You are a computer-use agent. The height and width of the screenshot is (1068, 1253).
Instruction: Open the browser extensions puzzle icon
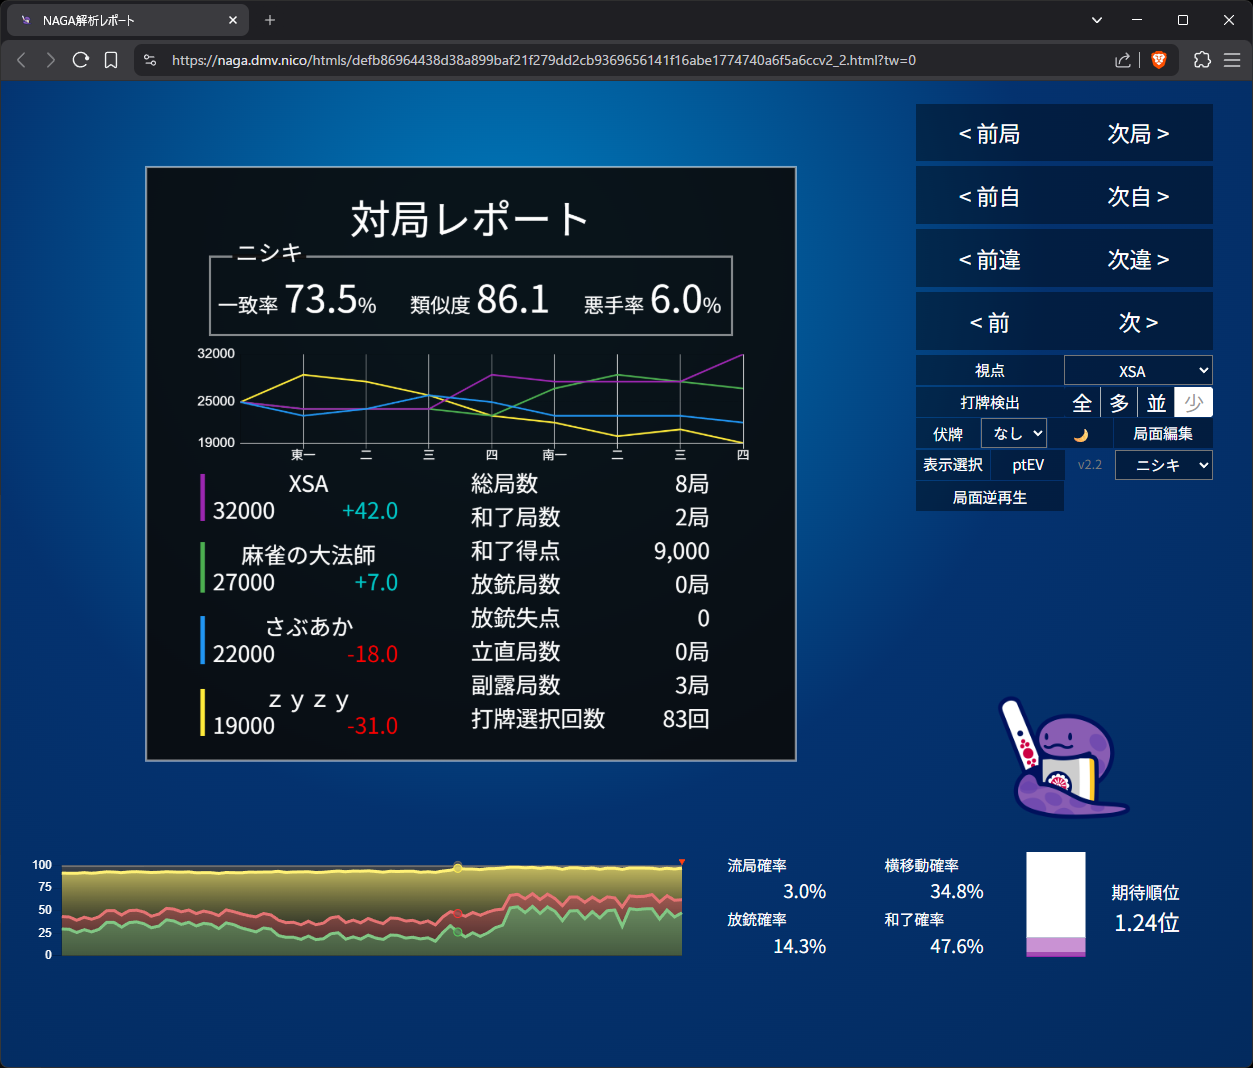[1202, 60]
